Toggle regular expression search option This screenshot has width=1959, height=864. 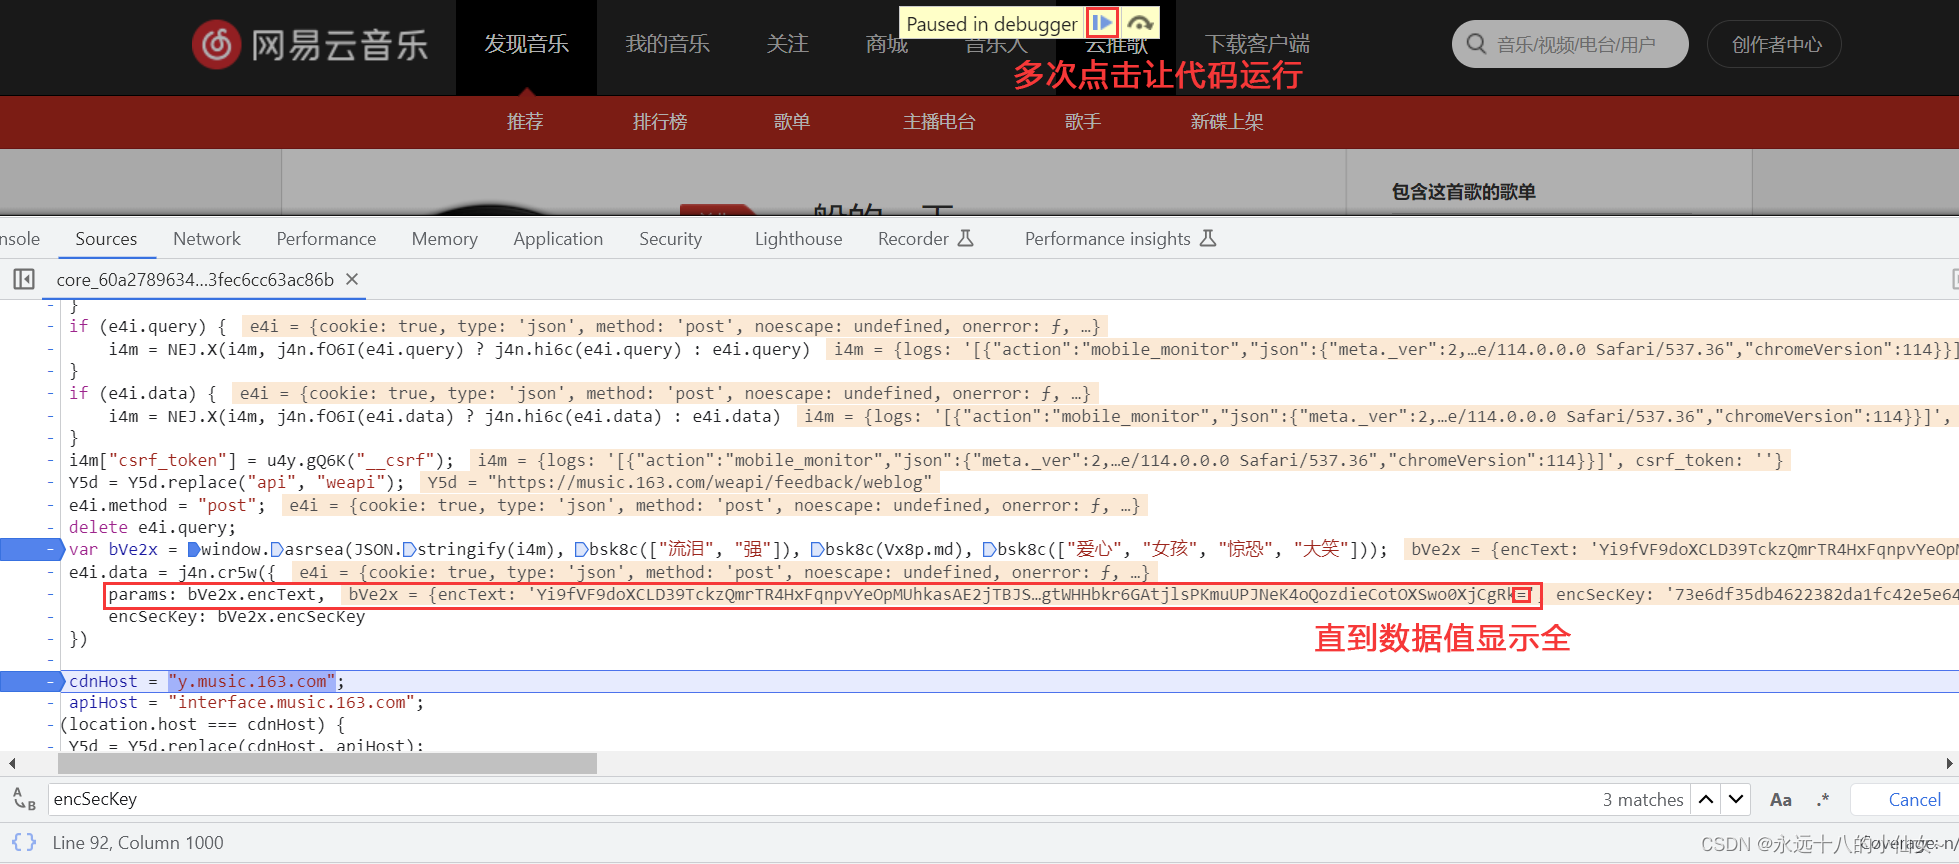coord(1823,799)
